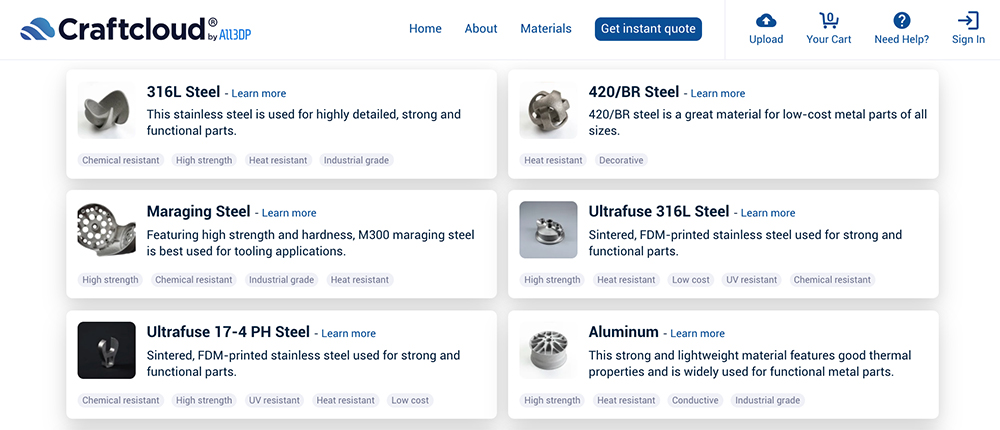
Task: Go to the Home menu item
Action: [425, 29]
